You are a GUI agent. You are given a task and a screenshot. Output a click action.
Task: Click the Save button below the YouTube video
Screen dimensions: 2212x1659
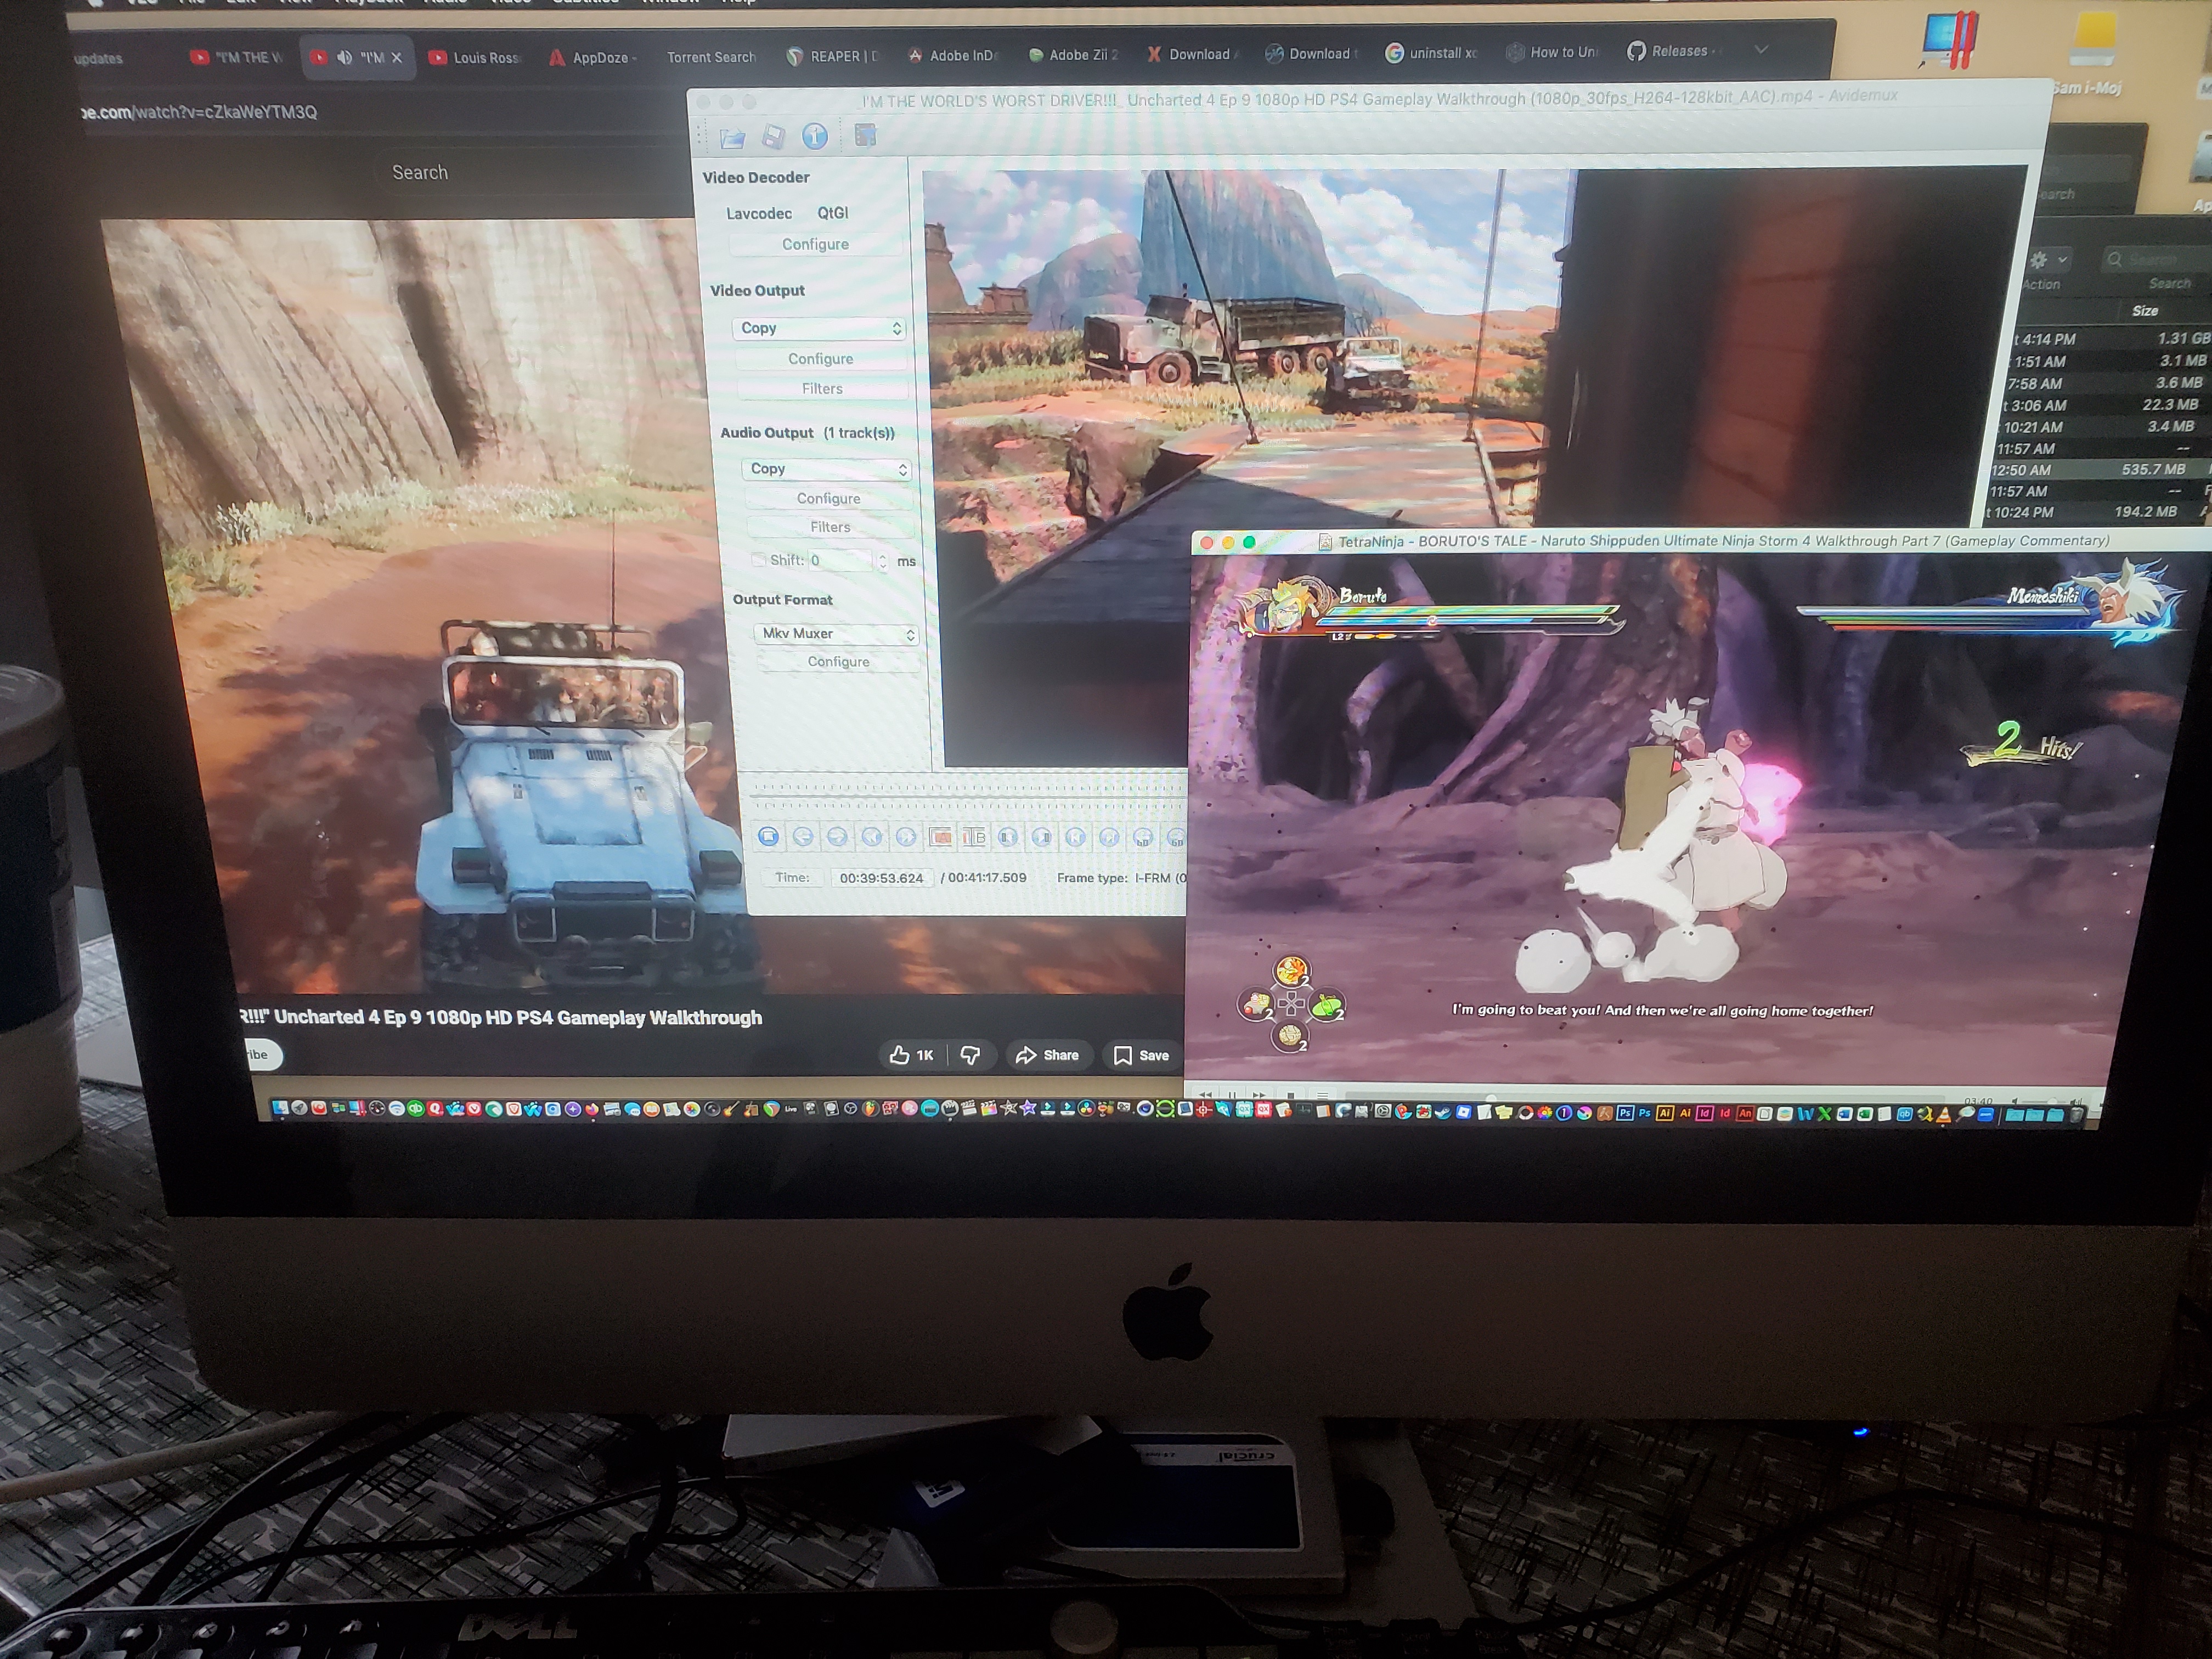1141,1055
